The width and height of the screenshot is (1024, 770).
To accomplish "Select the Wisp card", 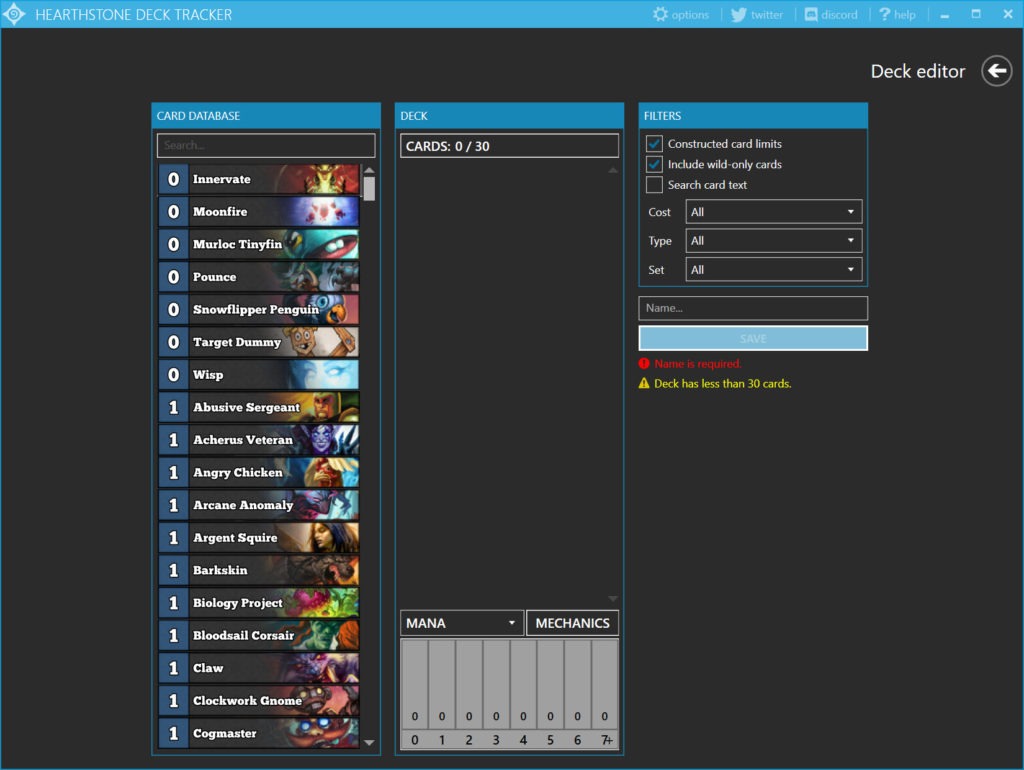I will coord(259,375).
